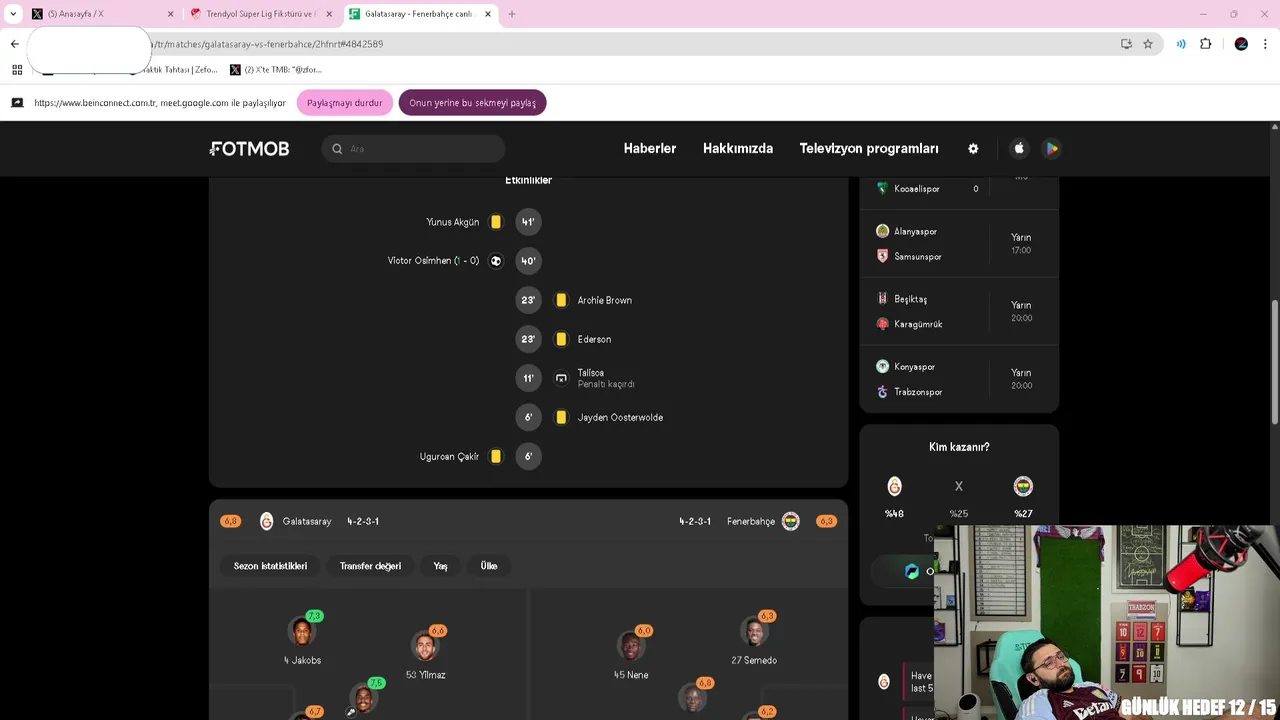Open bookmark X'te TMB in bookmarks bar
This screenshot has width=1280, height=720.
click(276, 70)
